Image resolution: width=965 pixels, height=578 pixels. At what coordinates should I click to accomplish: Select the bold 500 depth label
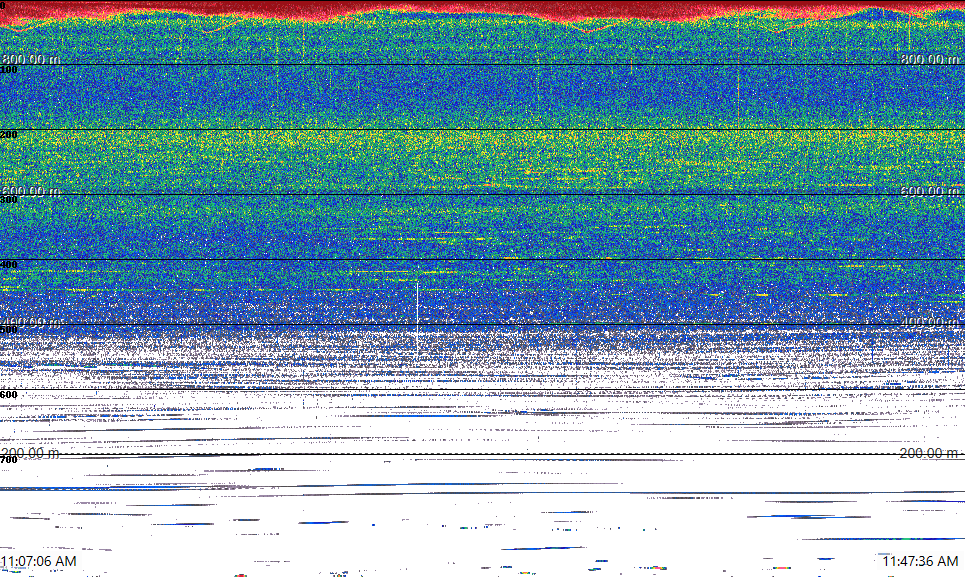[9, 329]
